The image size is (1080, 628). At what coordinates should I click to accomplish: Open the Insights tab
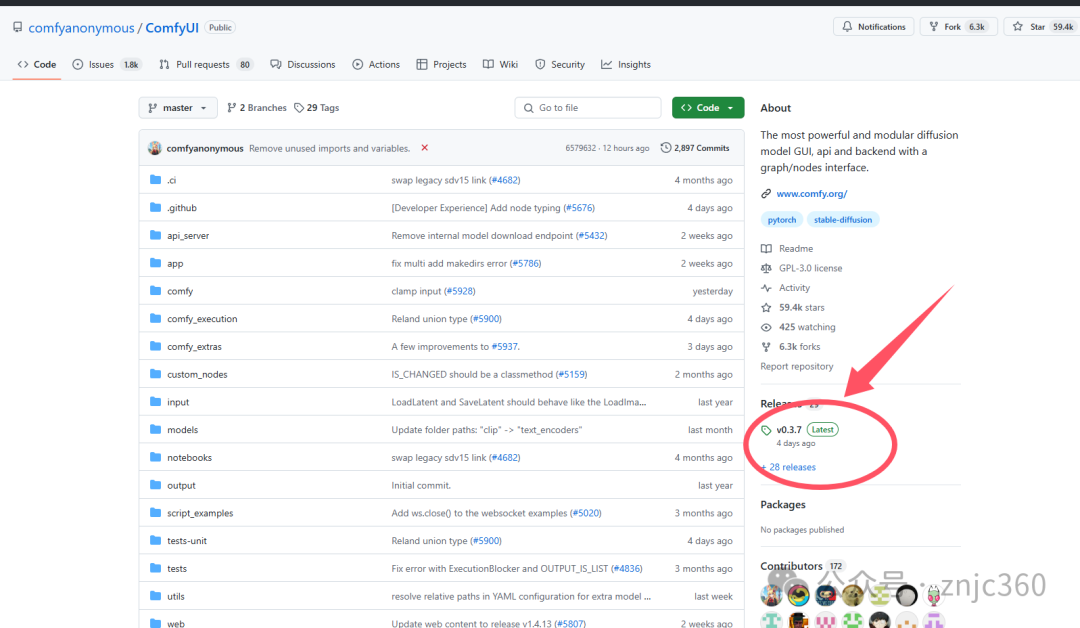(x=625, y=64)
